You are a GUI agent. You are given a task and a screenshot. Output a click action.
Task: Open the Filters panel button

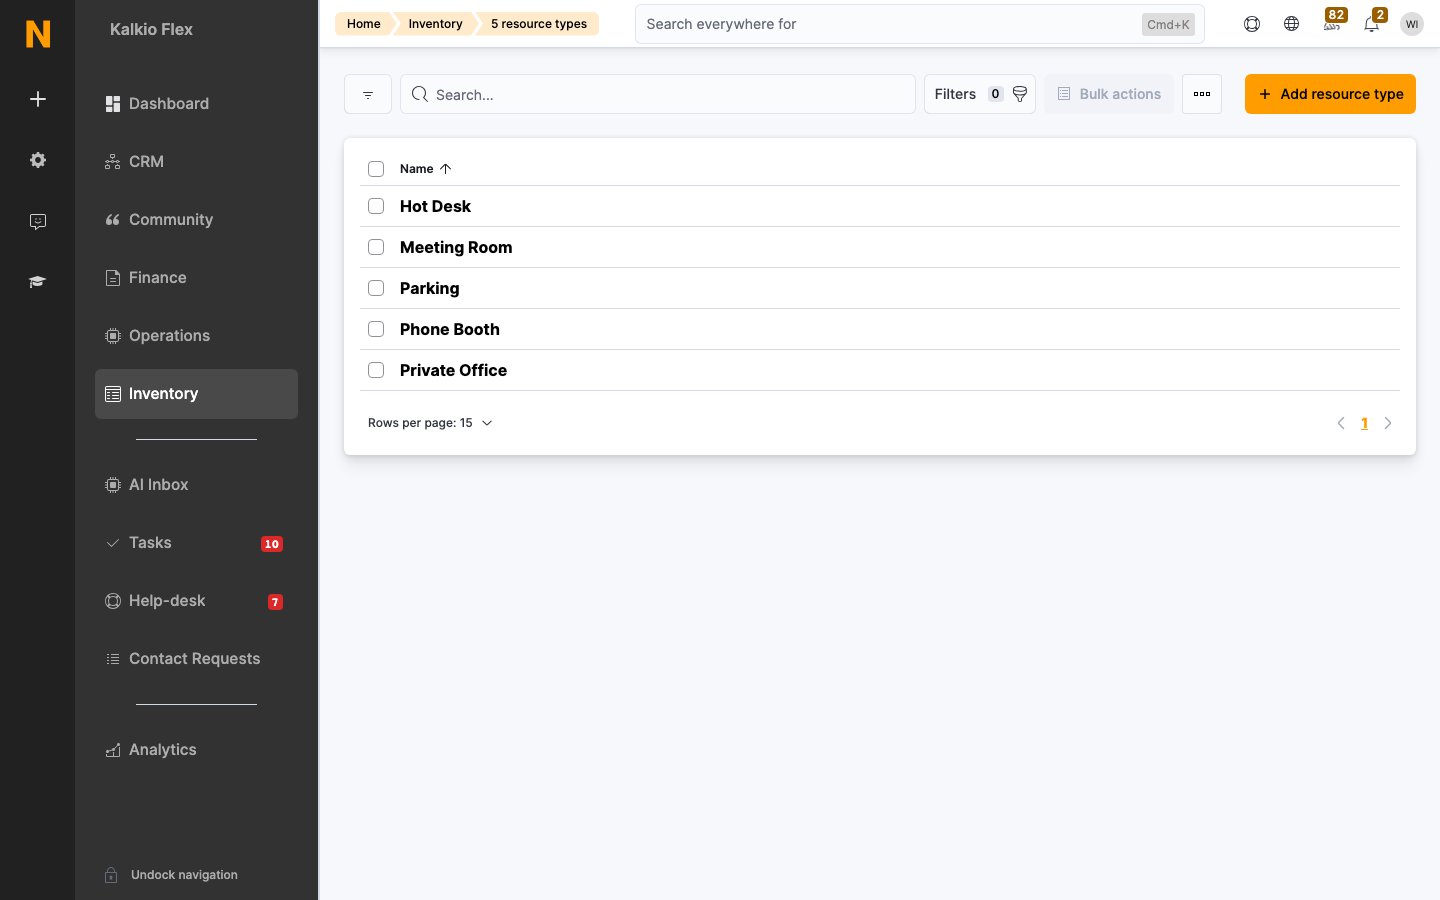[980, 94]
